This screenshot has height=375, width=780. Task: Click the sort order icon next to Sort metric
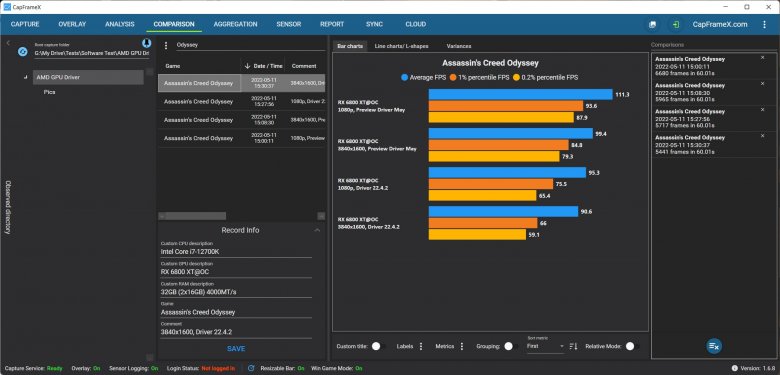click(x=573, y=346)
